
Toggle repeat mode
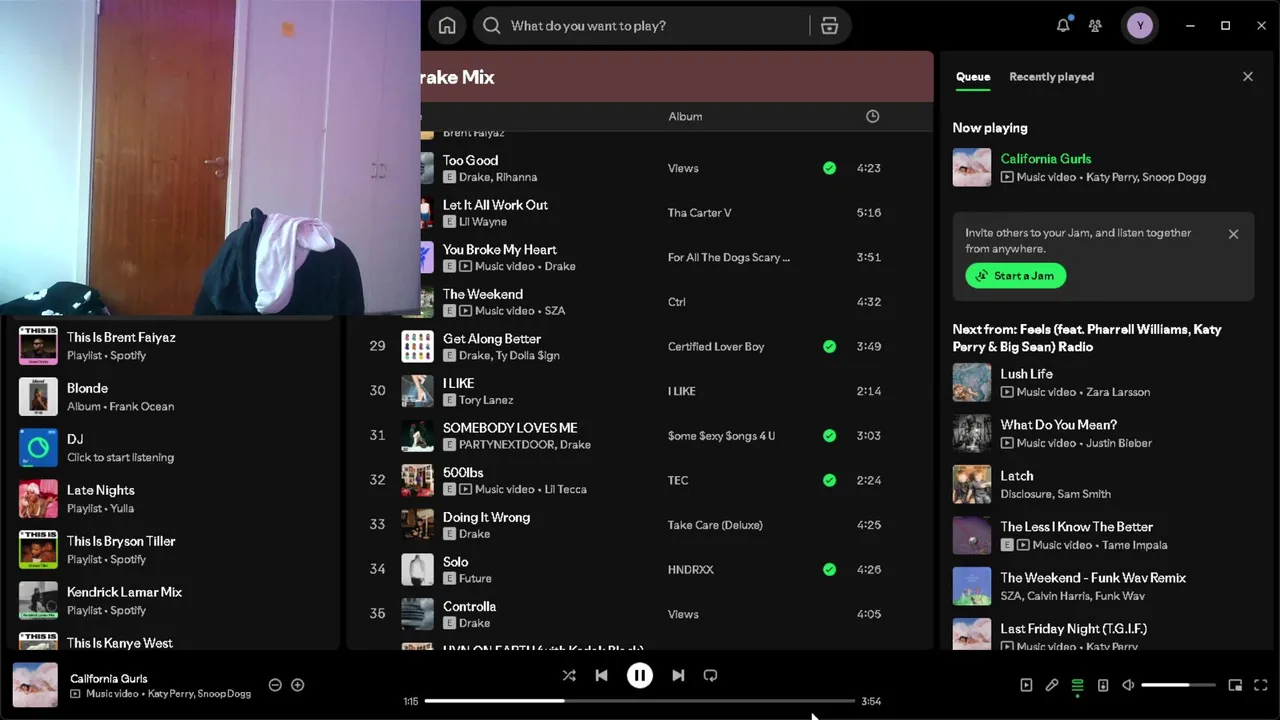[x=710, y=675]
